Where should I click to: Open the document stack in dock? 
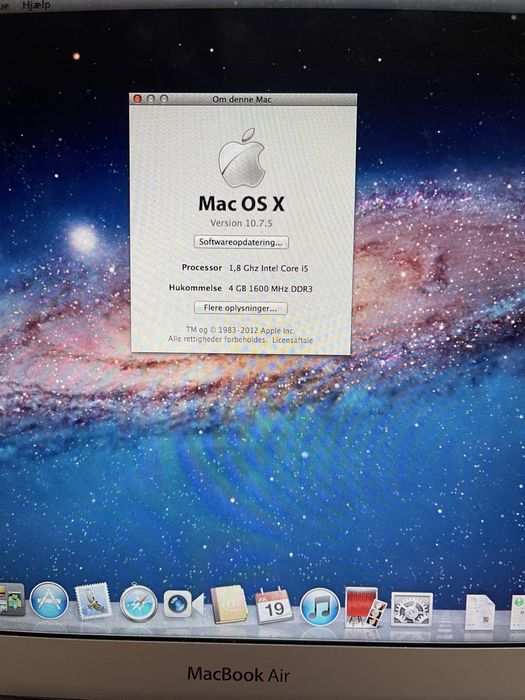point(480,612)
